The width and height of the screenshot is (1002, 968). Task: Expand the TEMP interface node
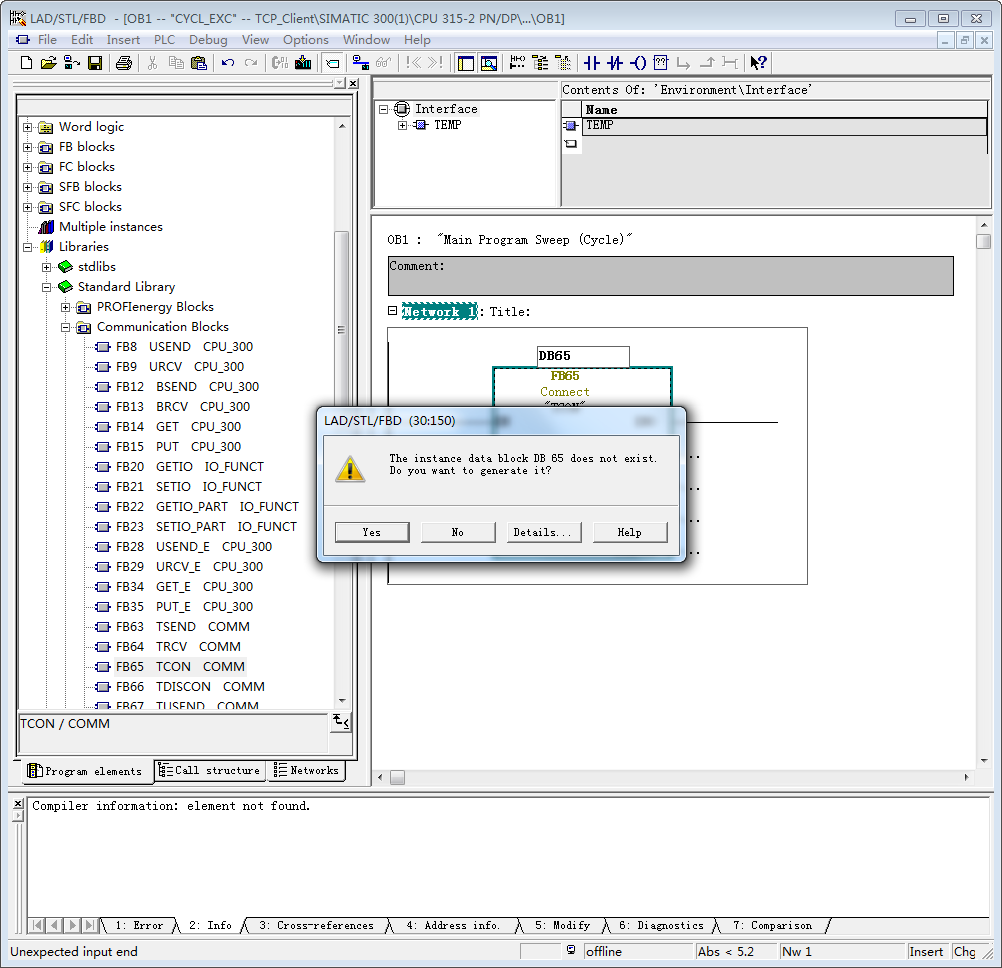[x=402, y=125]
